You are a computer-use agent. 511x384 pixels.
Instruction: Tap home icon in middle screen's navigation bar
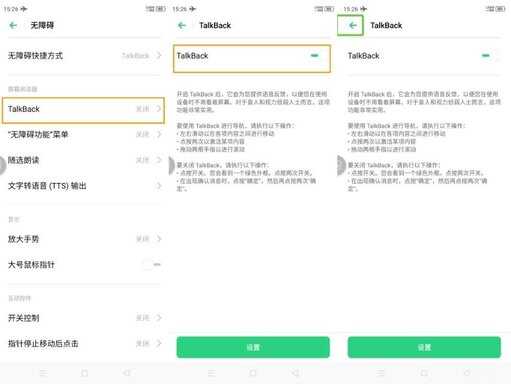coord(253,373)
